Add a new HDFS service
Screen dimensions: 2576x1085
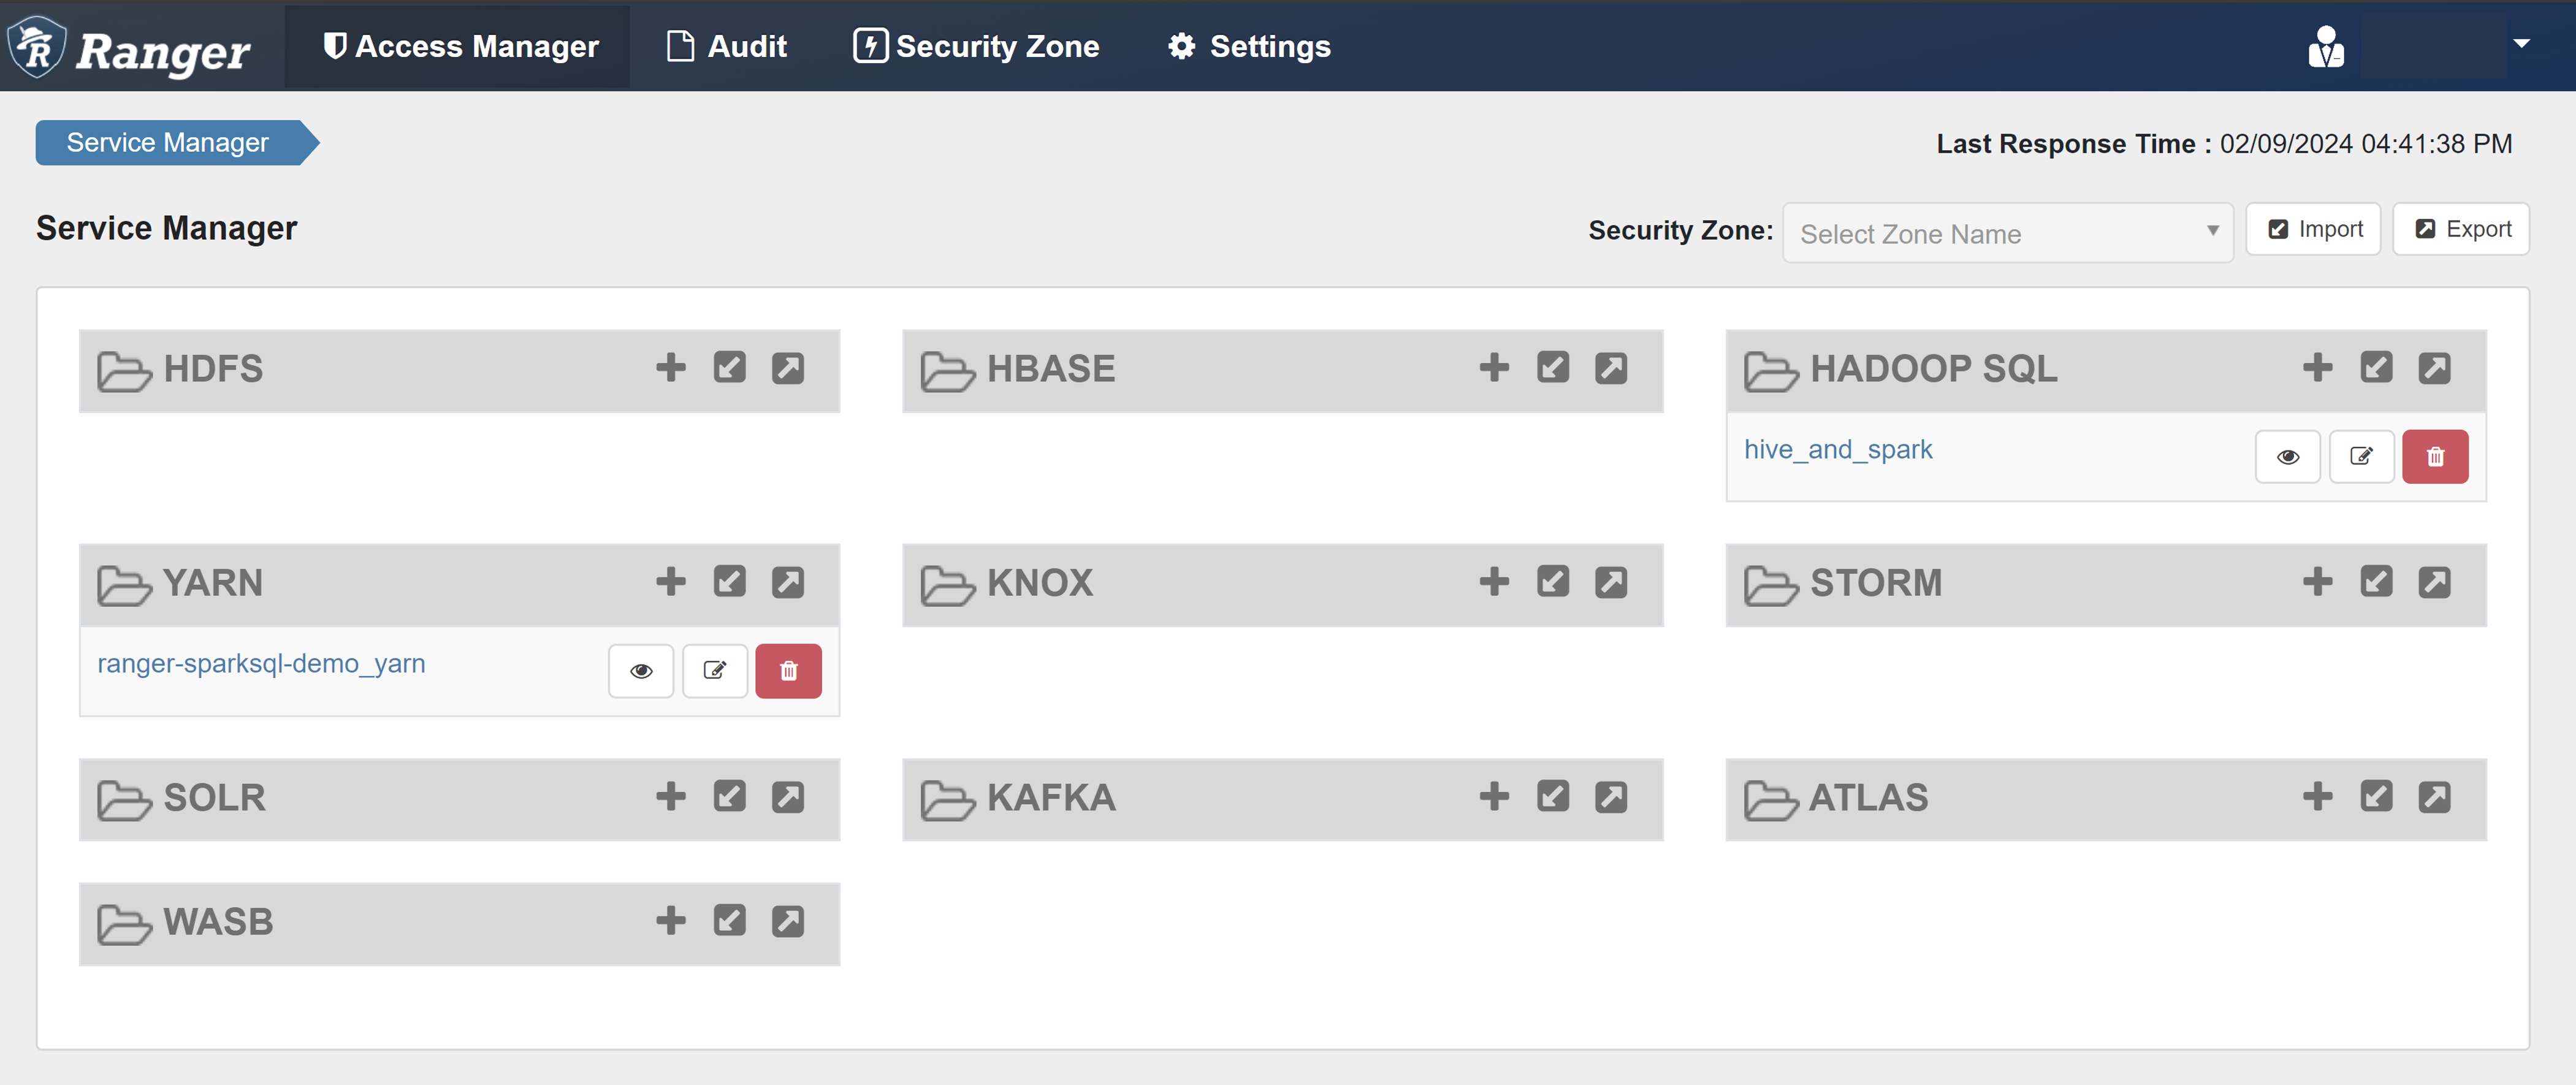click(671, 368)
